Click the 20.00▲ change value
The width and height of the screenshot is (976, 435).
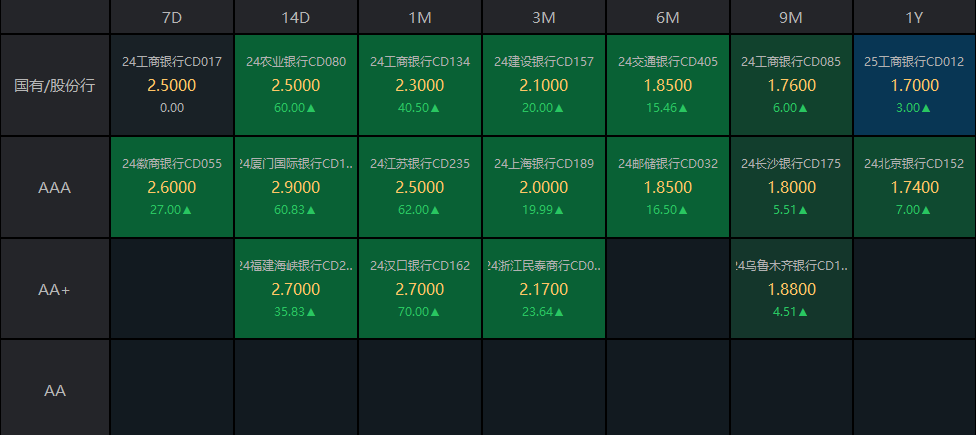coord(543,108)
